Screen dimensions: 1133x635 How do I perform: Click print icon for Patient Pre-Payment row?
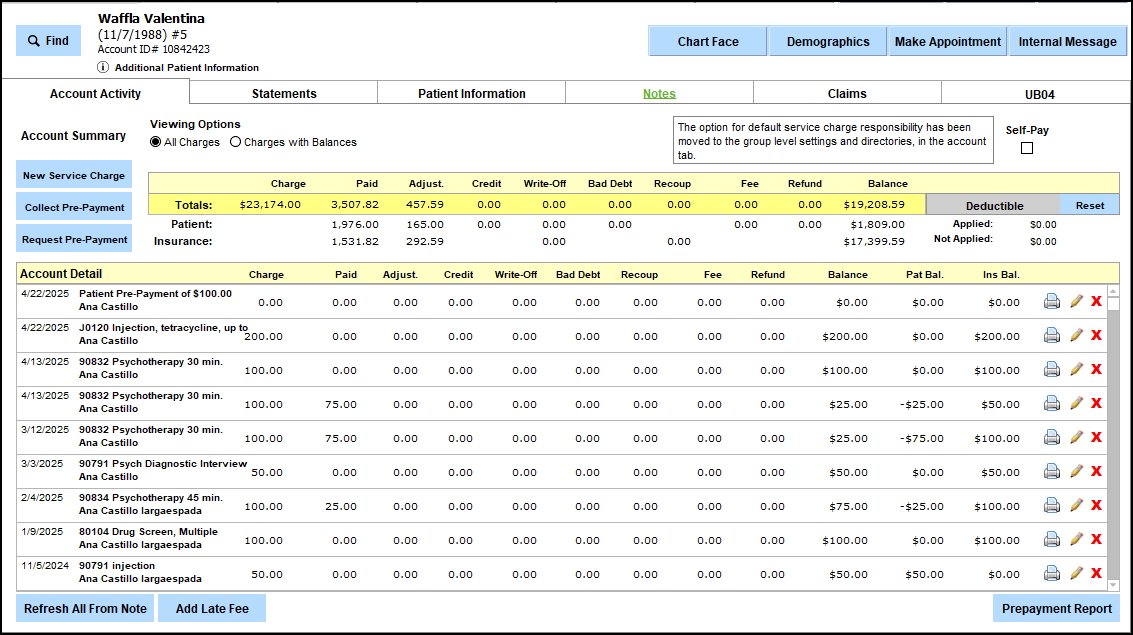pos(1051,302)
